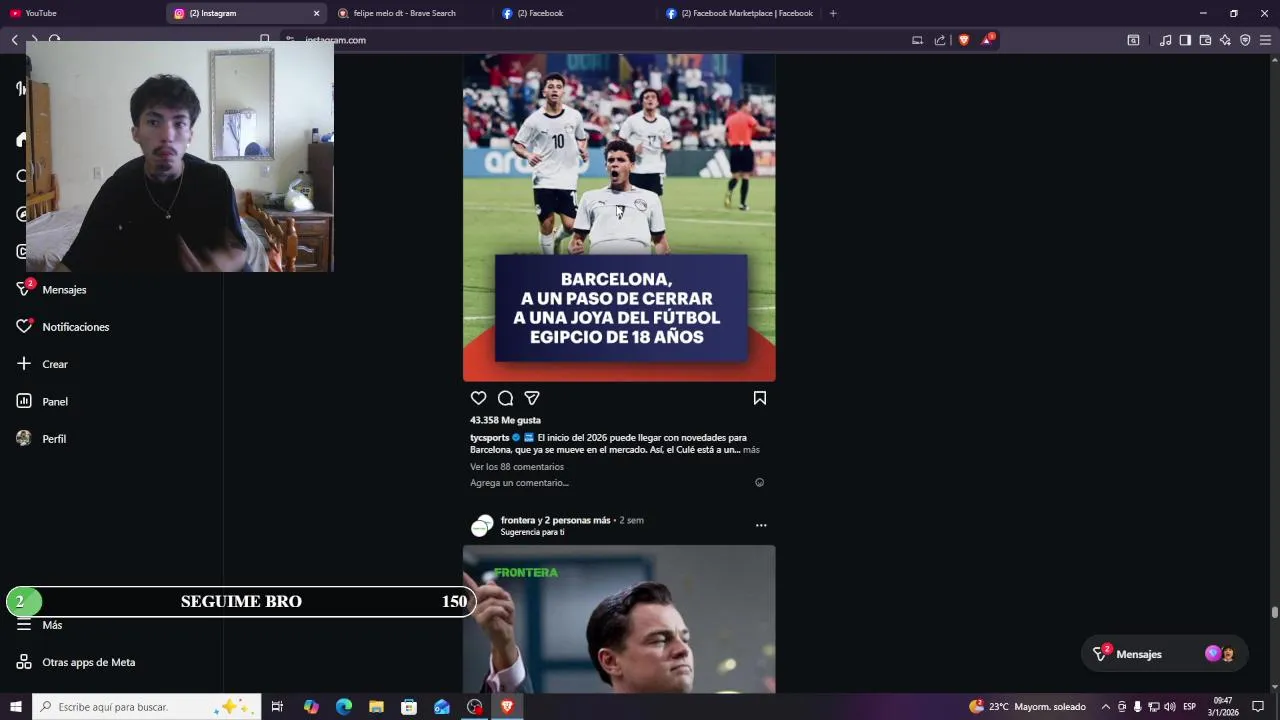Click the Crear plus icon
The height and width of the screenshot is (720, 1280).
point(24,364)
